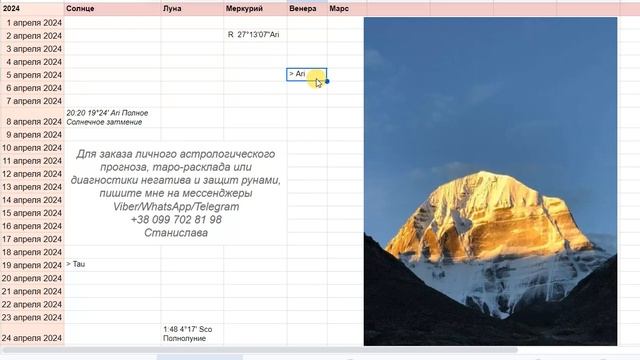
Task: Click the '16 апреля 2024' date cell
Action: tap(32, 226)
